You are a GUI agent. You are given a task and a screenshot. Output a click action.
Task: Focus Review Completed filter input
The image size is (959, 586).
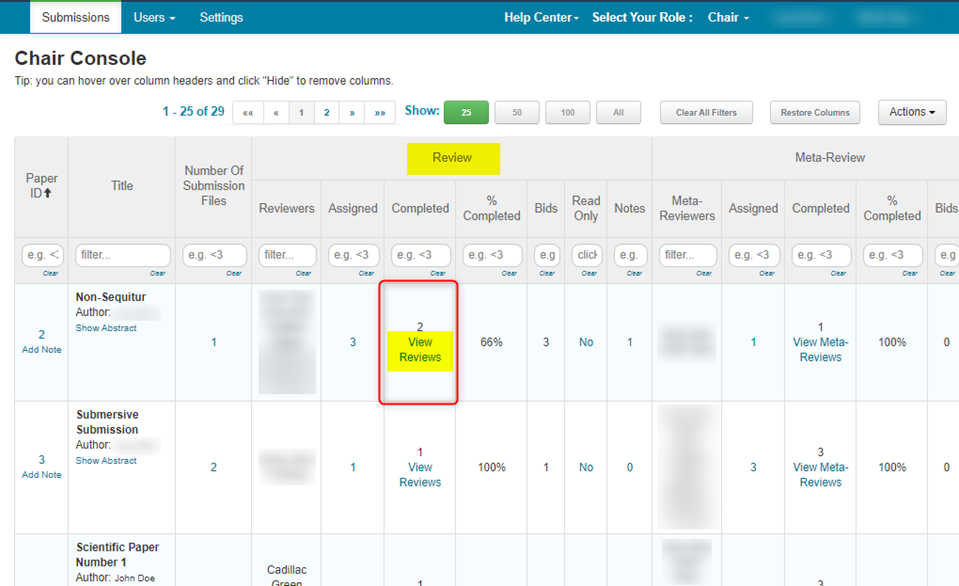421,254
